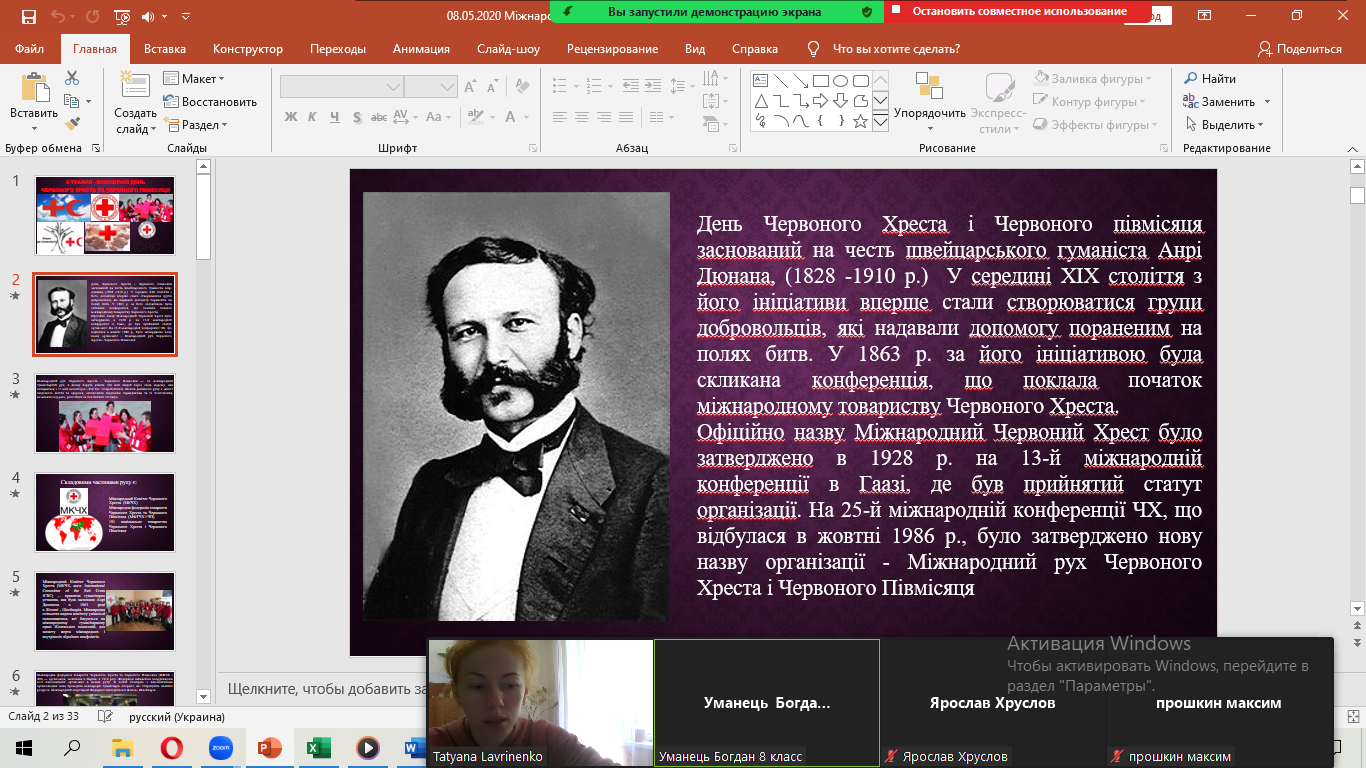Open Zoom from the taskbar
The image size is (1366, 768).
(x=220, y=747)
